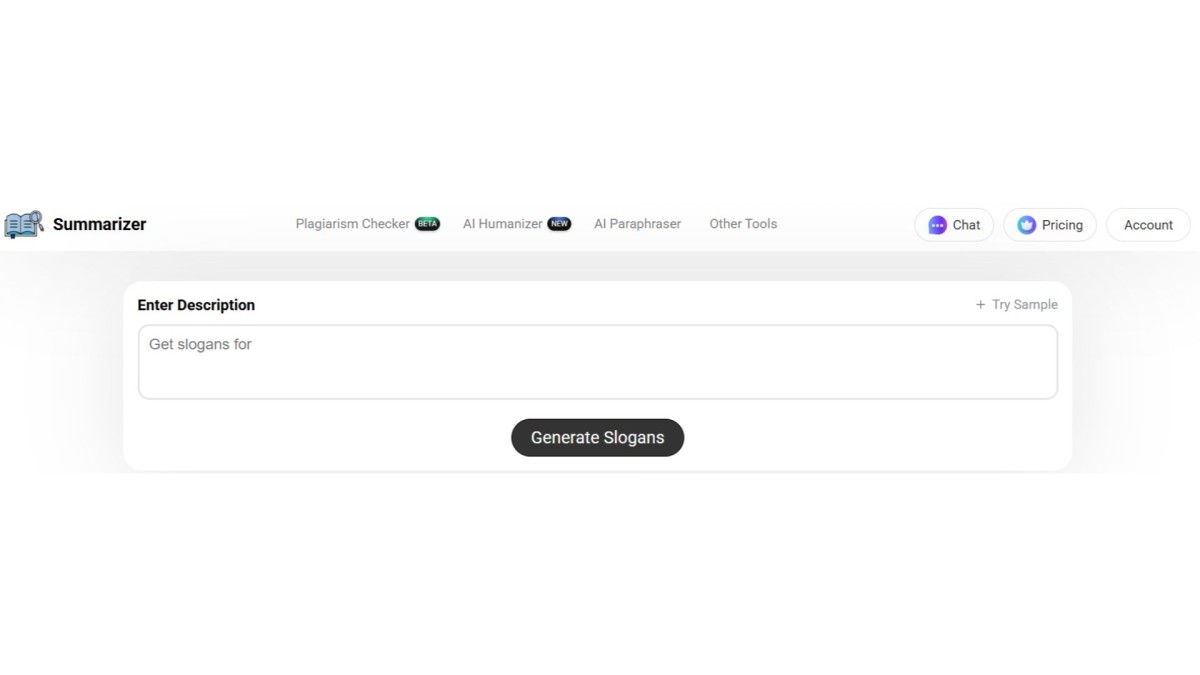1200x675 pixels.
Task: Open the AI Paraphraser tool
Action: click(x=637, y=224)
